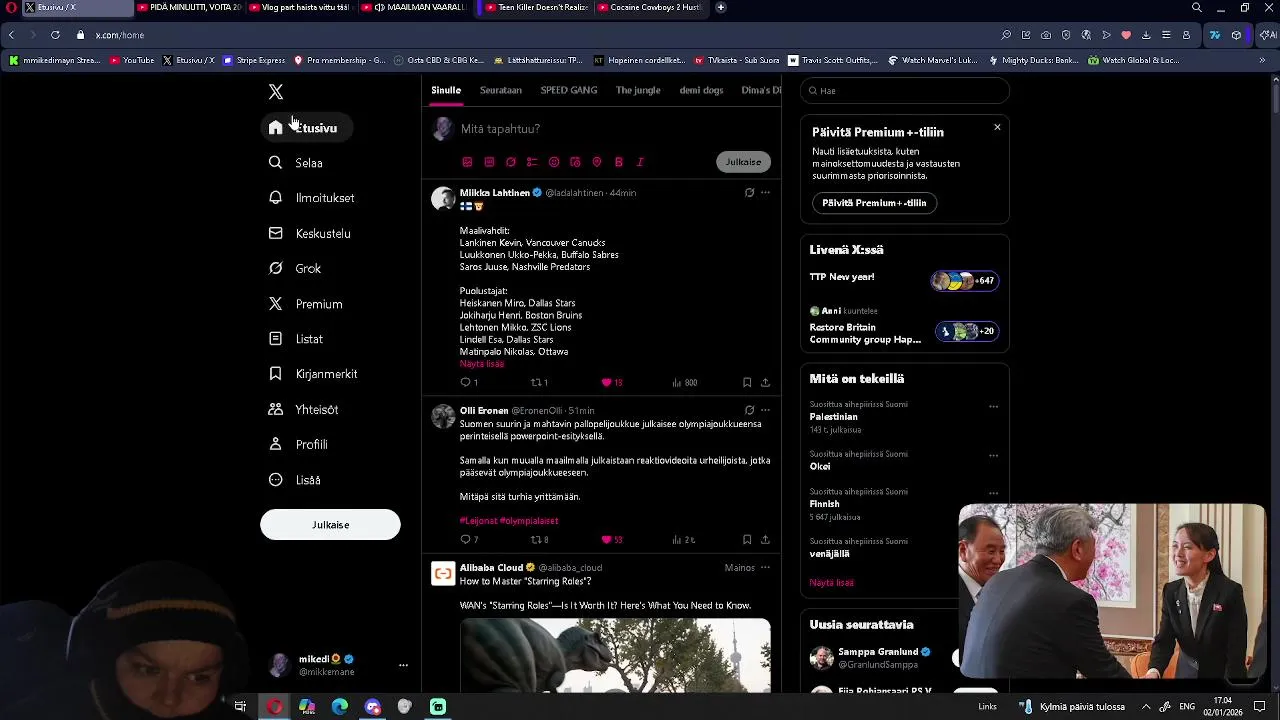This screenshot has width=1280, height=720.
Task: Switch to SPEED GANG tab
Action: (x=569, y=90)
